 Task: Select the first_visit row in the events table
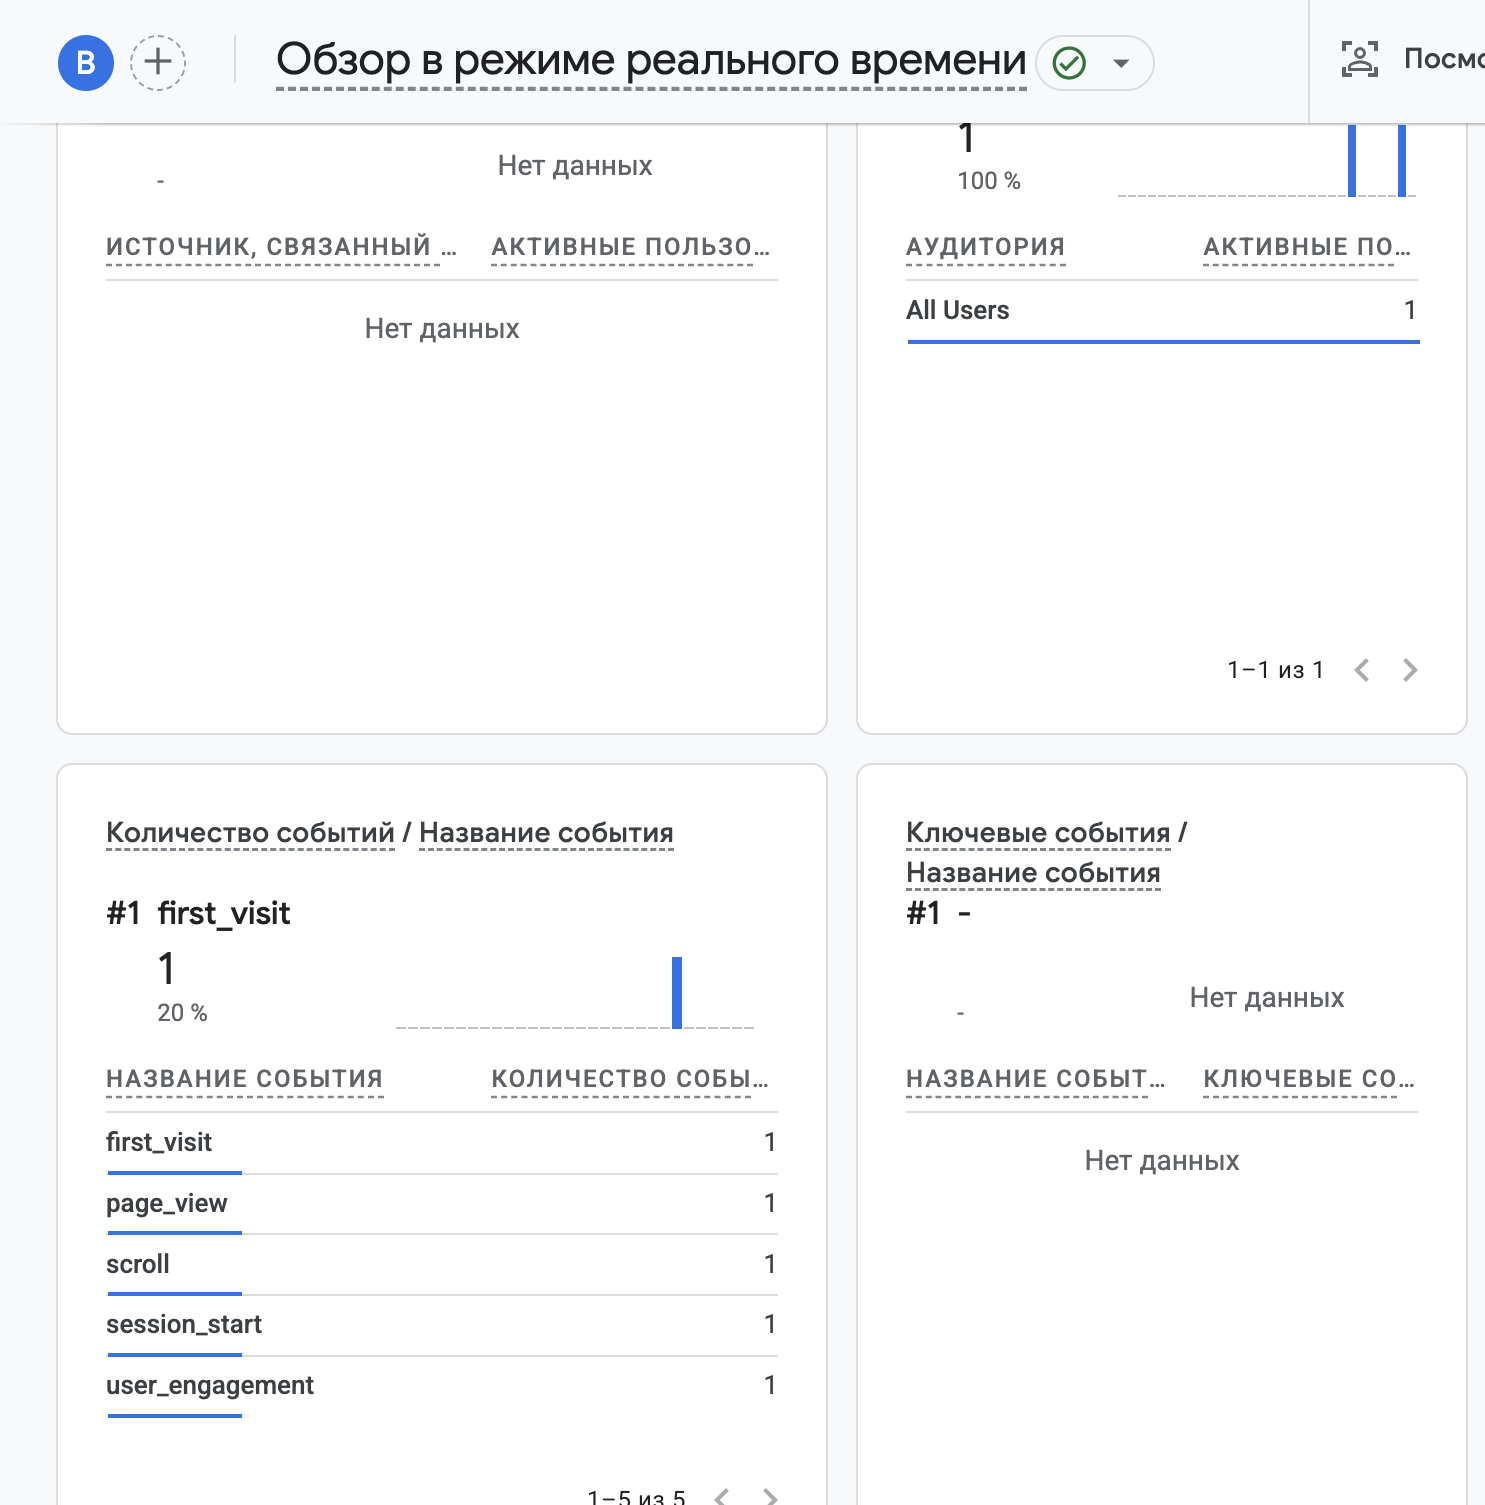click(442, 1143)
